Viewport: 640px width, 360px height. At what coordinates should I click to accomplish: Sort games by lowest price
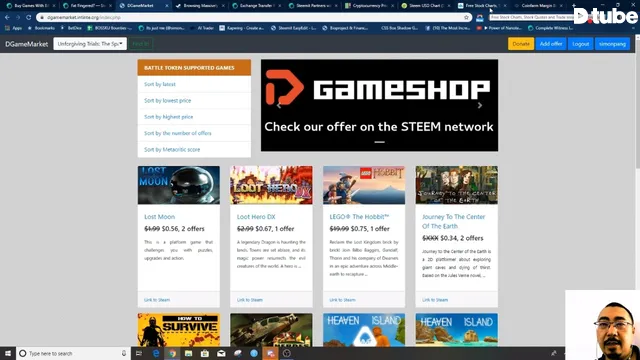point(167,100)
